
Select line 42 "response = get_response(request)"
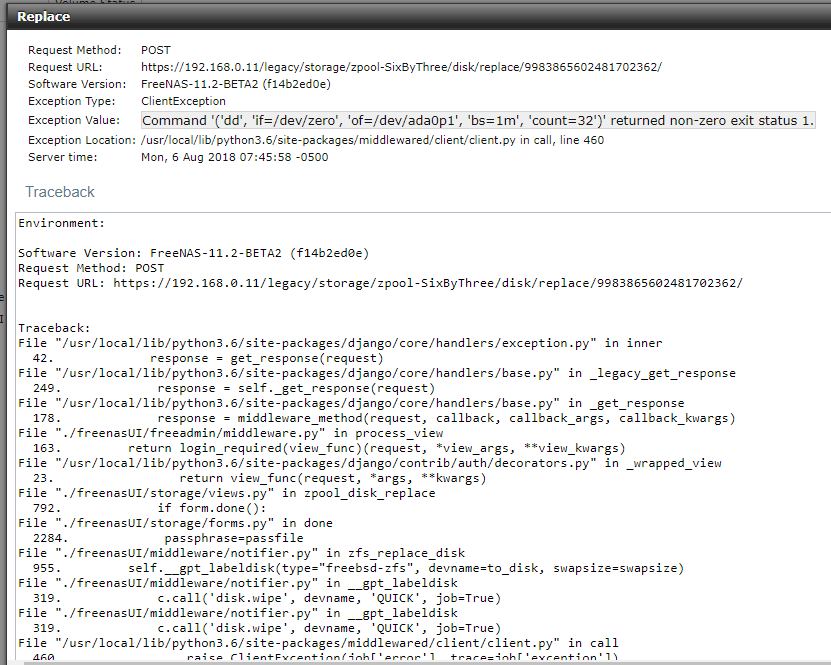(208, 358)
